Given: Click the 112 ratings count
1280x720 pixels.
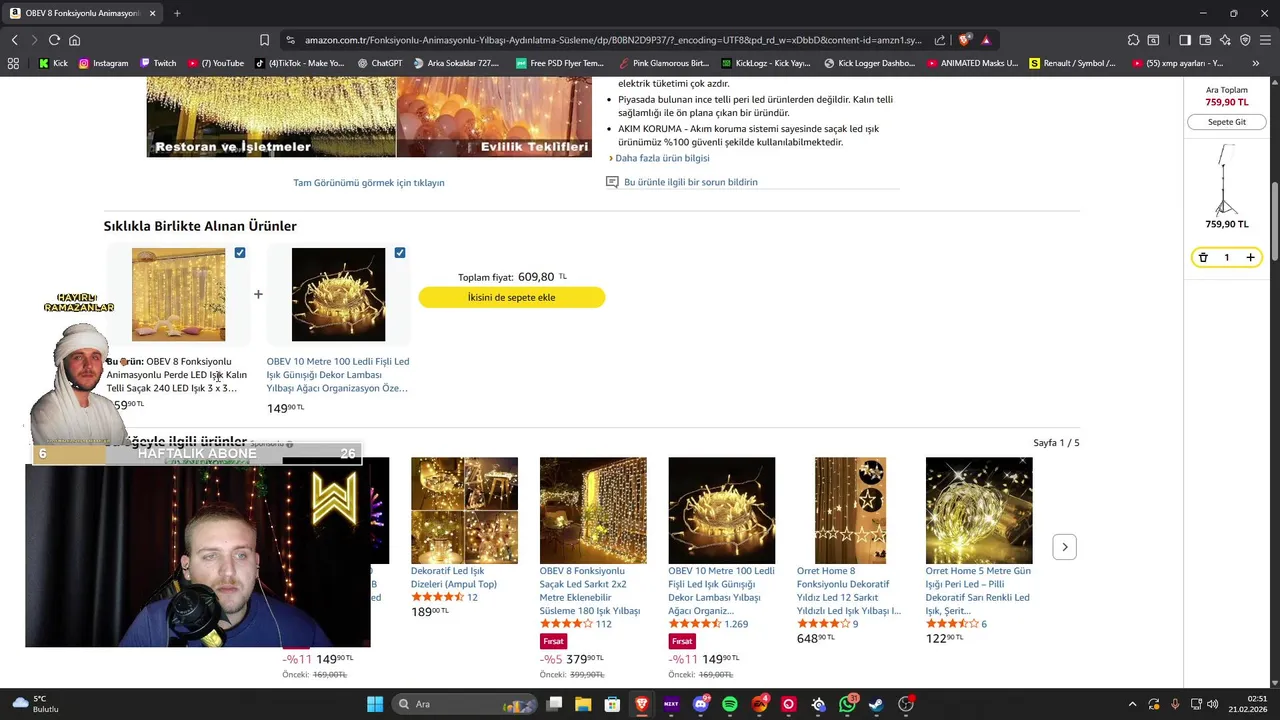Looking at the screenshot, I should [x=603, y=624].
